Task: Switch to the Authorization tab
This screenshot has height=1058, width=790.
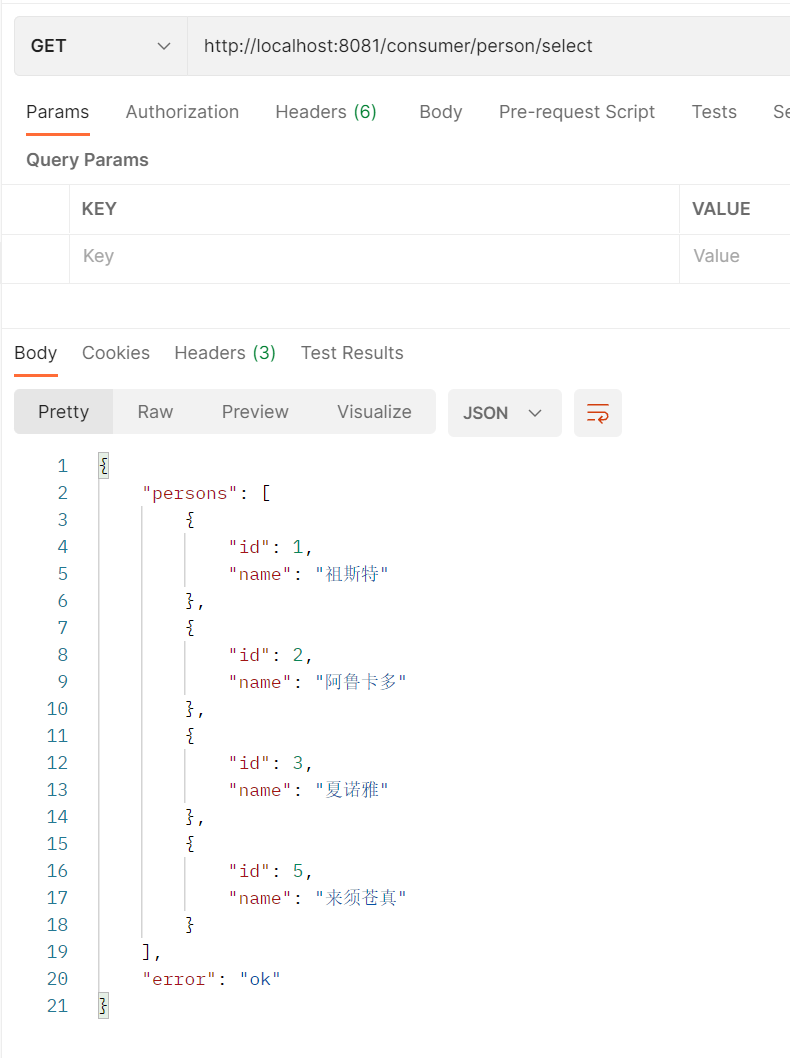Action: tap(182, 112)
